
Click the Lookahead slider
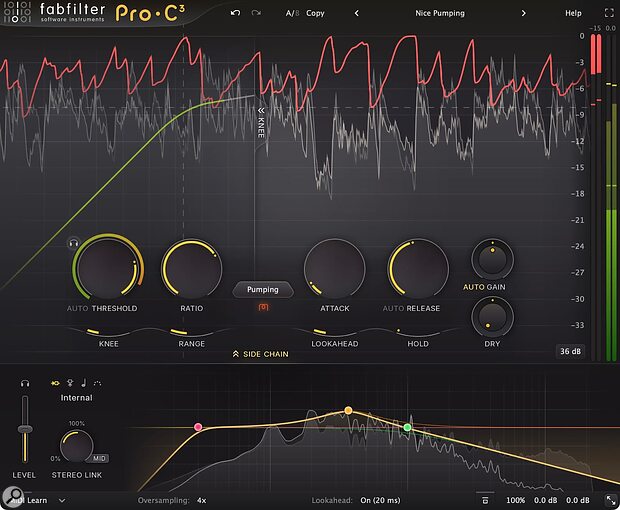(335, 332)
